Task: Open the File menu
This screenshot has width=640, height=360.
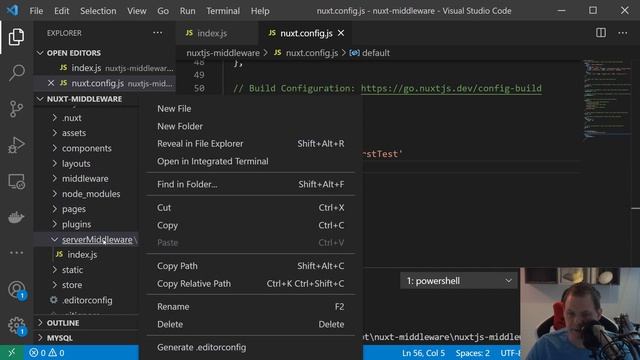Action: (x=36, y=11)
